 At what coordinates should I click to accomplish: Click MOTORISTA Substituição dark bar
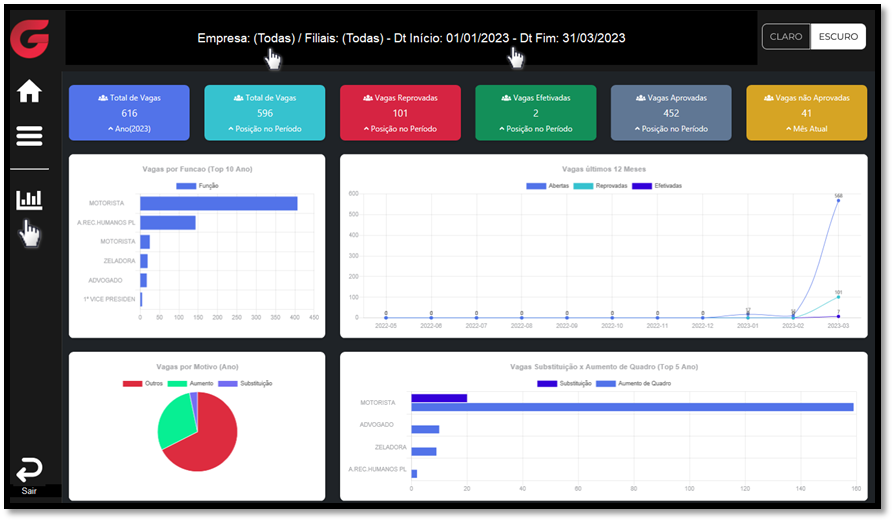click(439, 398)
